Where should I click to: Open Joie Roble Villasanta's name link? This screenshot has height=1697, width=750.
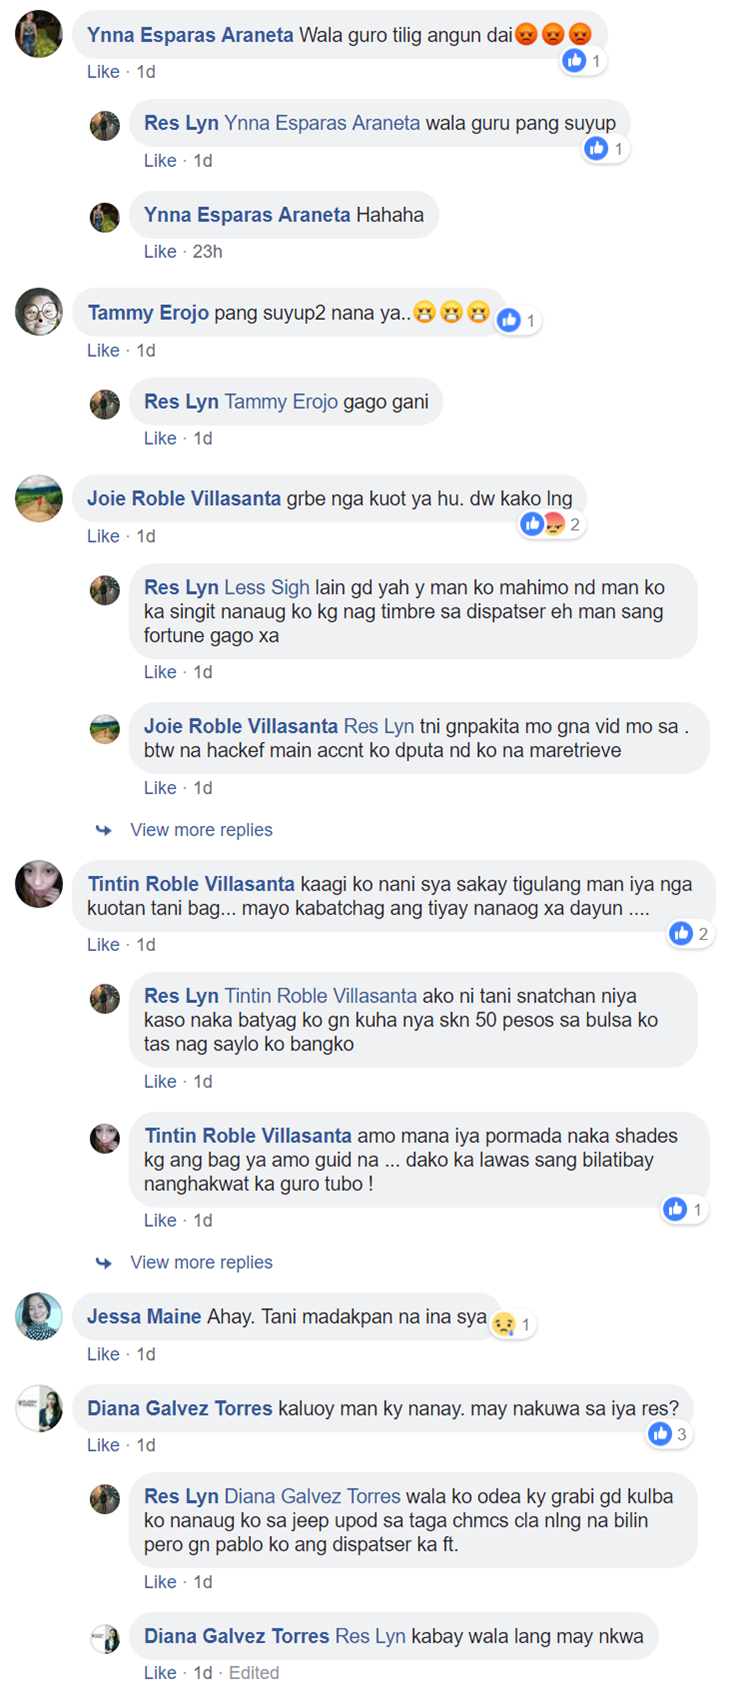(184, 498)
